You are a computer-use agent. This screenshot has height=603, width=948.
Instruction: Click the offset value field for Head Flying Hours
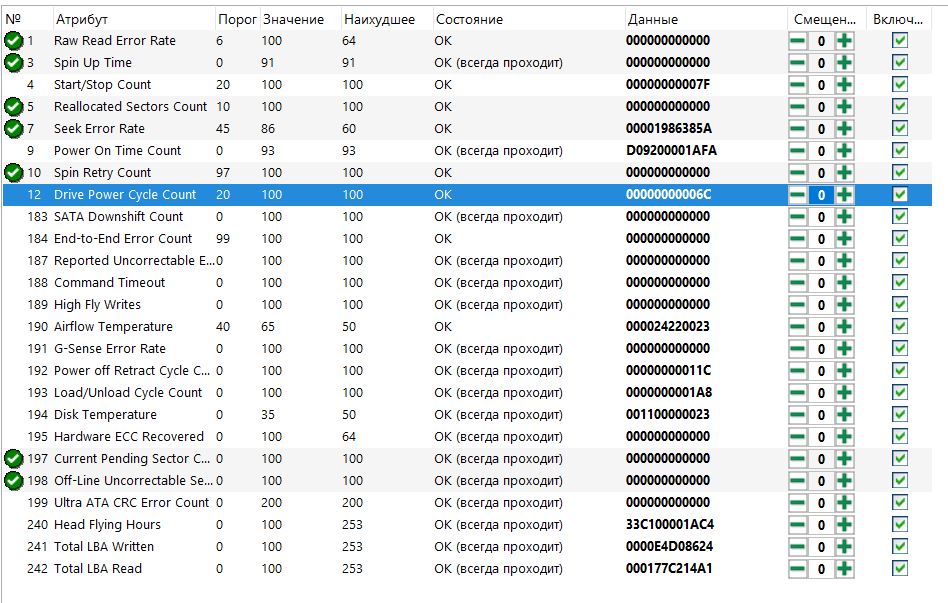[x=821, y=525]
